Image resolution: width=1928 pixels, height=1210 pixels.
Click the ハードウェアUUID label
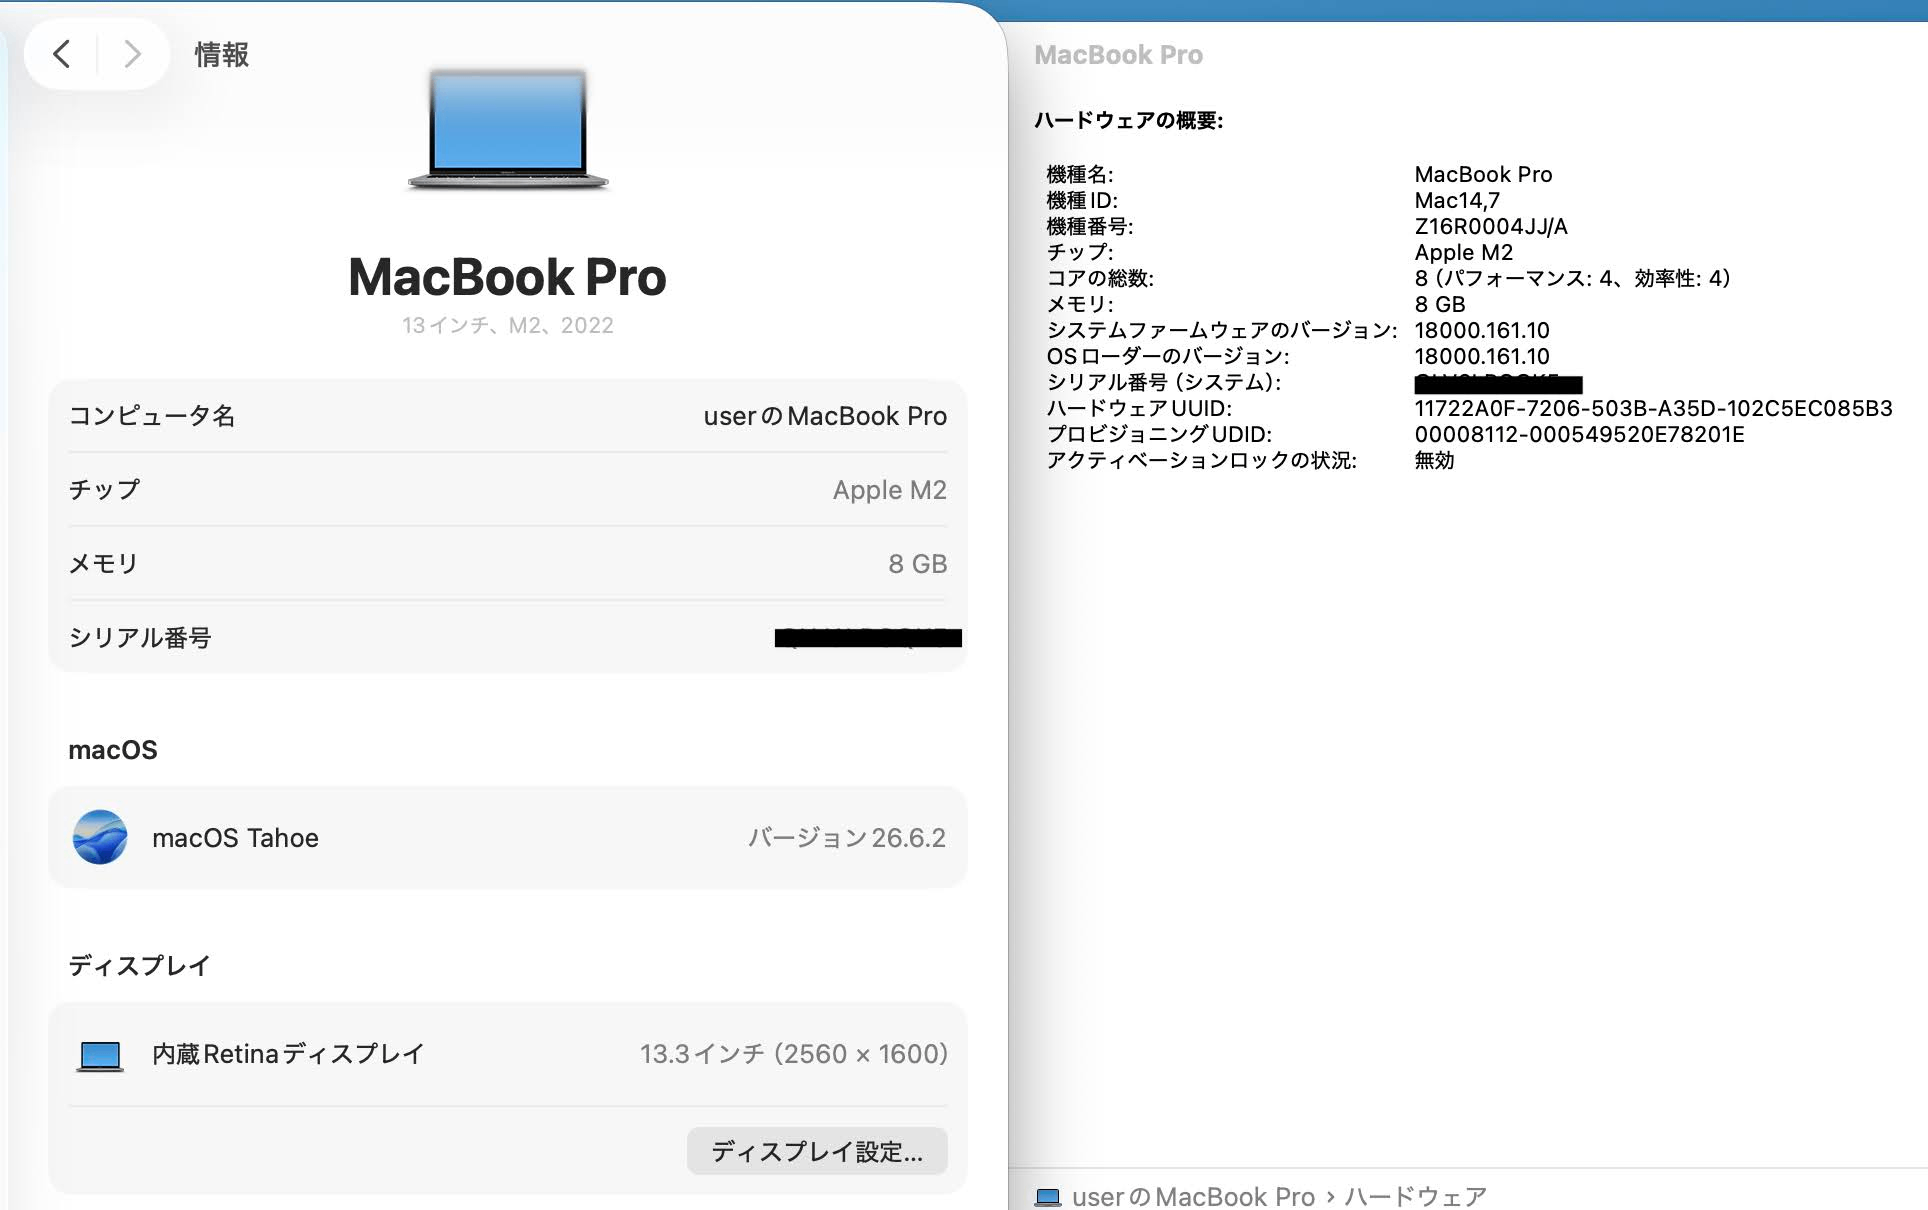[x=1139, y=409]
